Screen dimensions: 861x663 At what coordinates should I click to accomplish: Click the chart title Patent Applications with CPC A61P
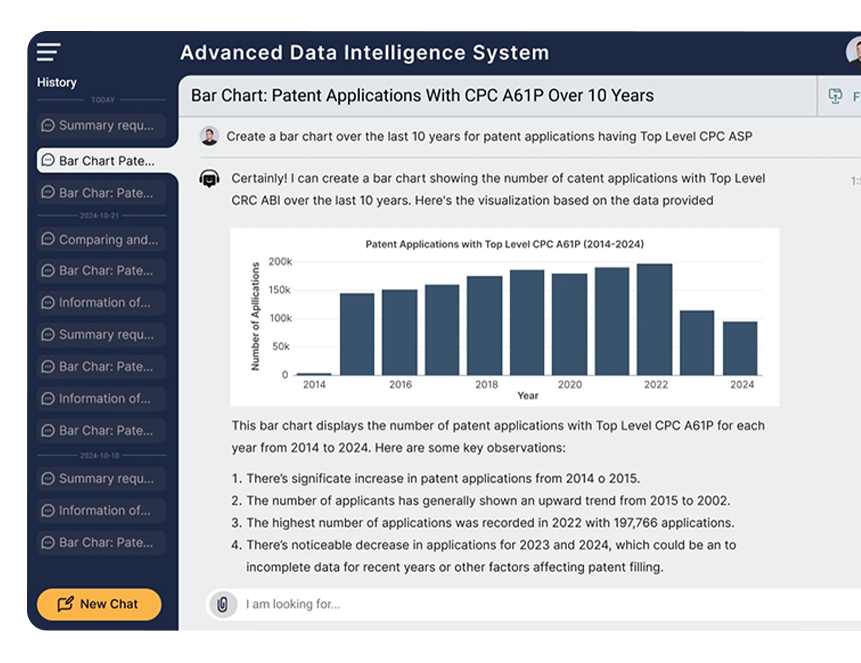(x=505, y=244)
